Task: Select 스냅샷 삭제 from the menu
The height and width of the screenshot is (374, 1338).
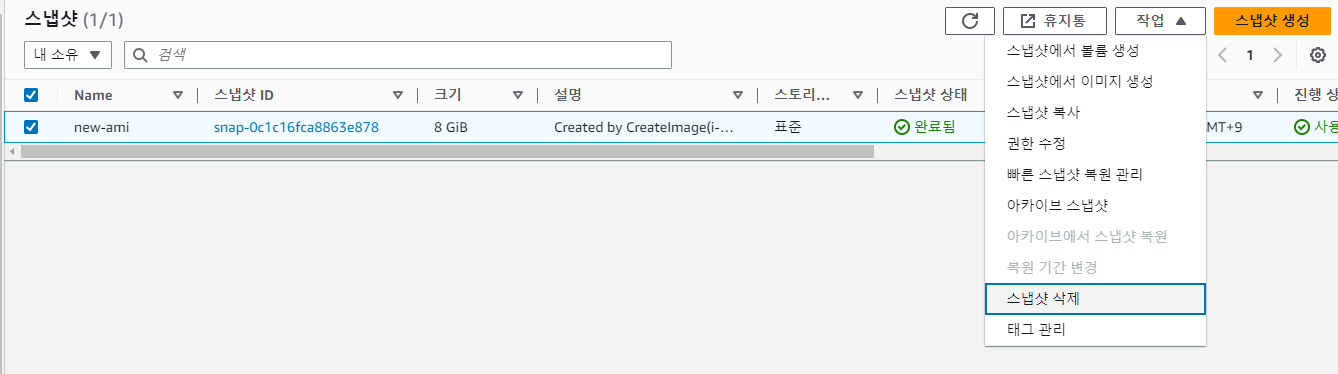Action: 1095,298
